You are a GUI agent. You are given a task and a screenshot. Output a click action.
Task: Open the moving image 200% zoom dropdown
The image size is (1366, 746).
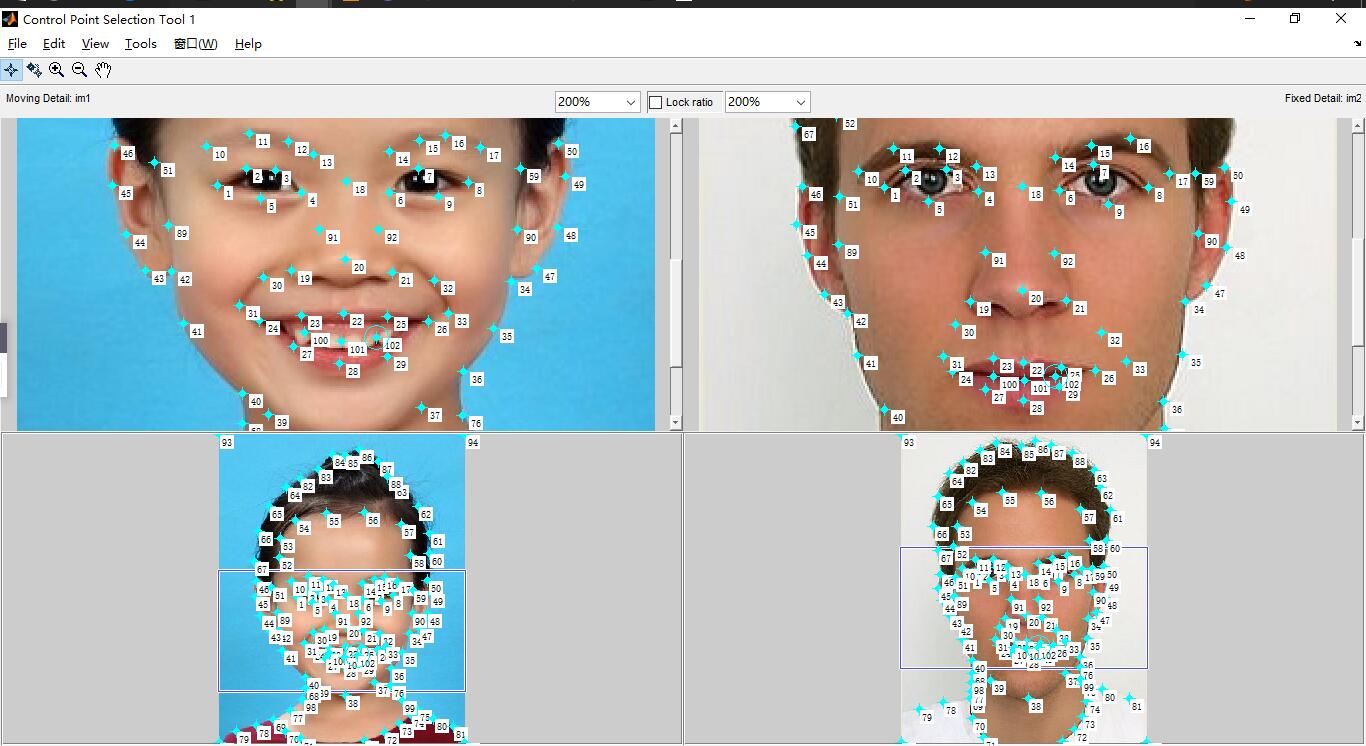630,102
